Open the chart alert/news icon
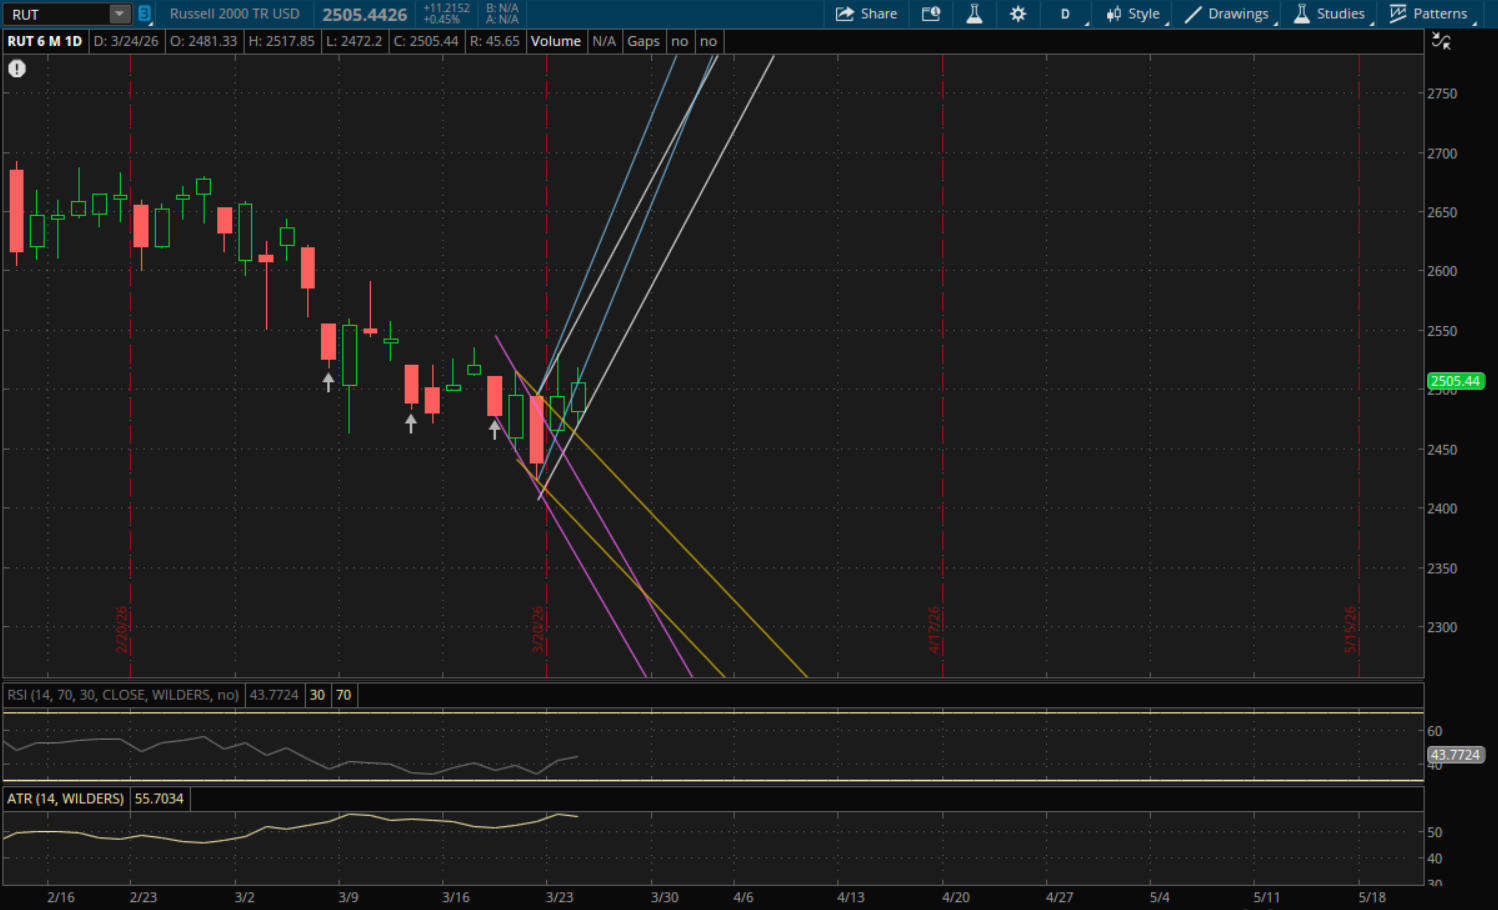Screen dimensions: 1498x910 point(931,14)
